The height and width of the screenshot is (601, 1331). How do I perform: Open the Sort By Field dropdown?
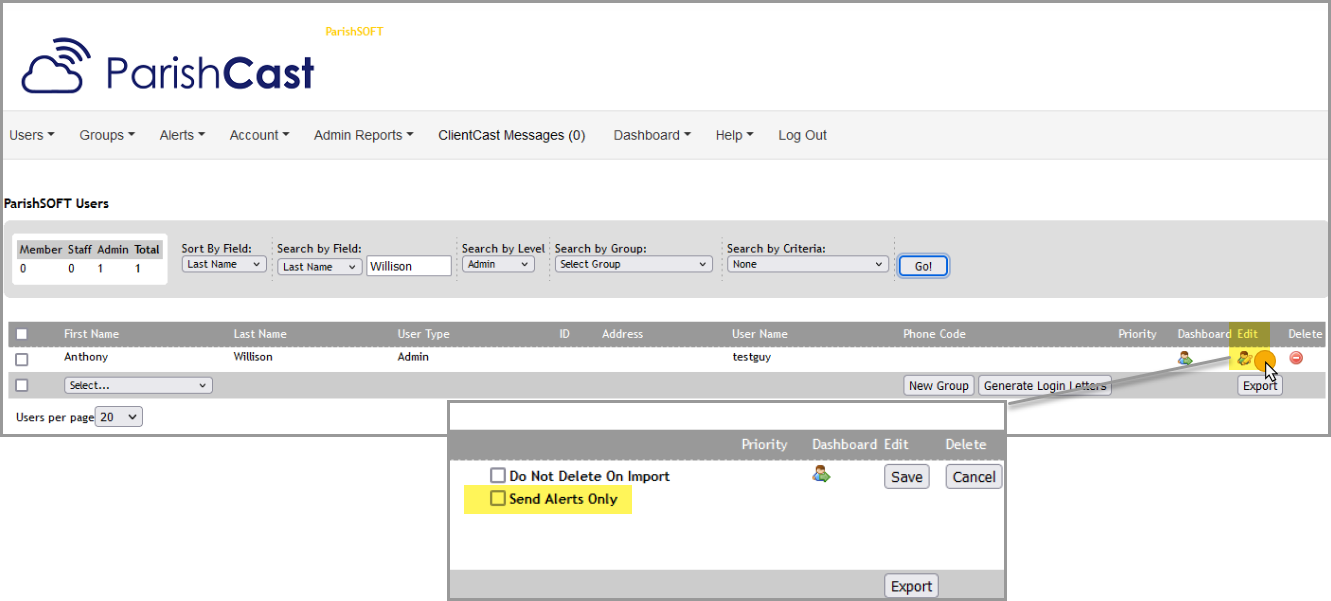(x=224, y=264)
